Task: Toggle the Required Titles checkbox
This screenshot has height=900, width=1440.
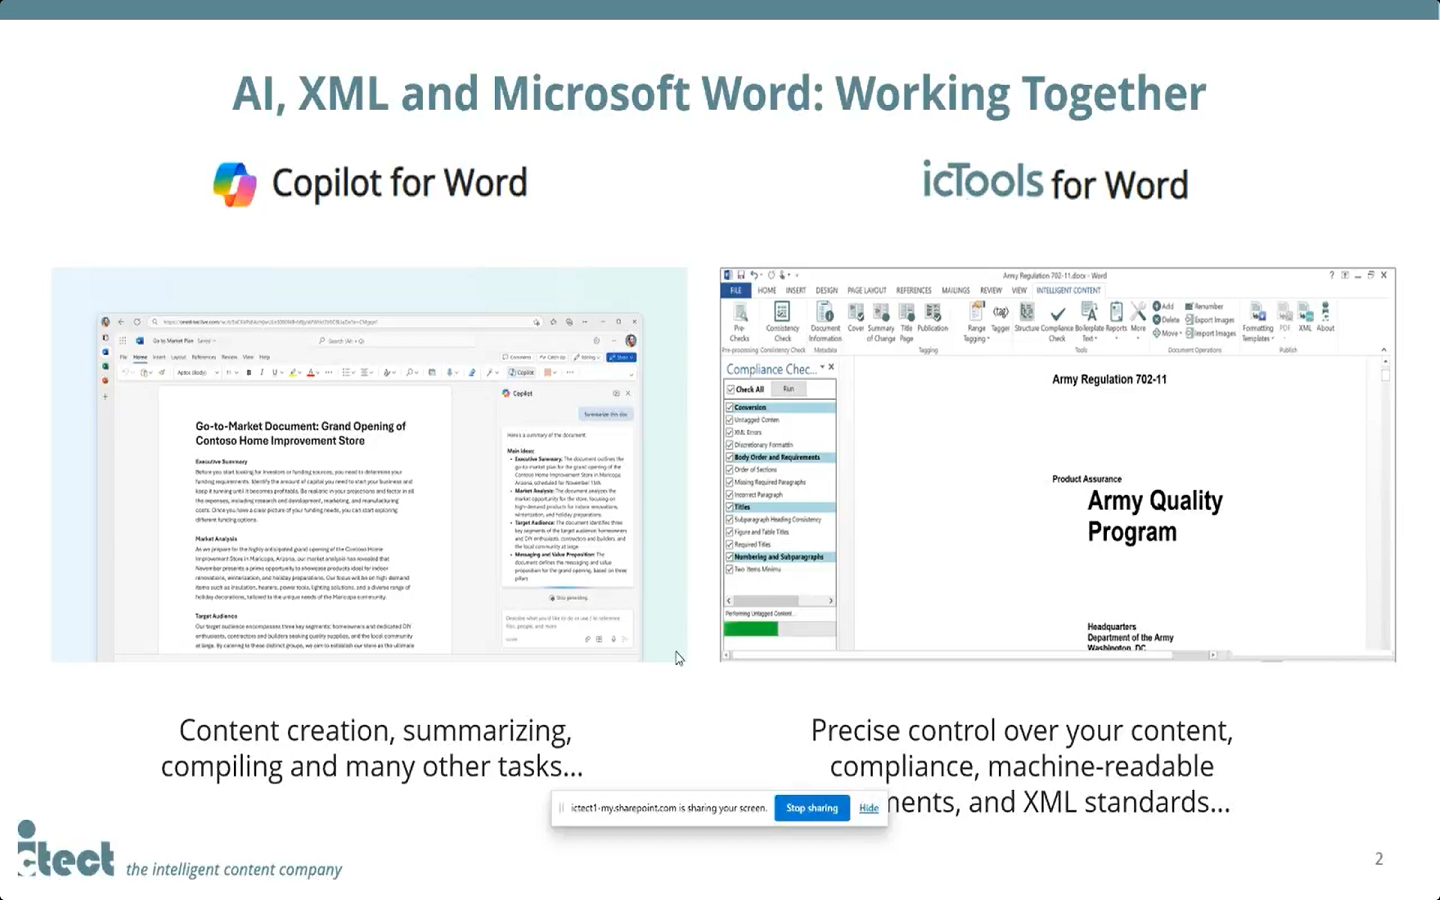Action: pos(730,544)
